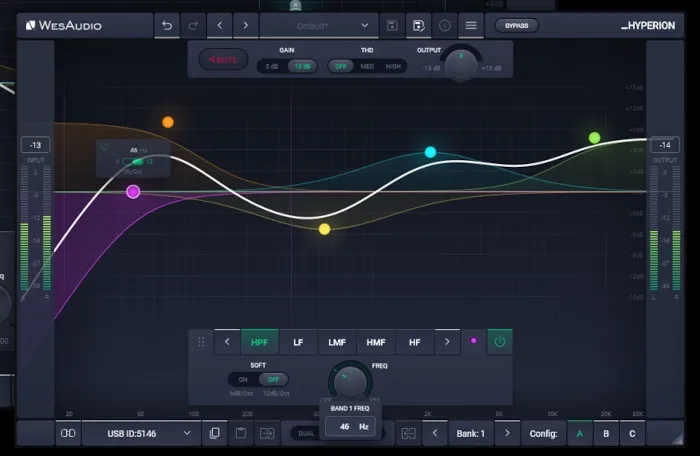Select the LMF band tab

coord(337,342)
